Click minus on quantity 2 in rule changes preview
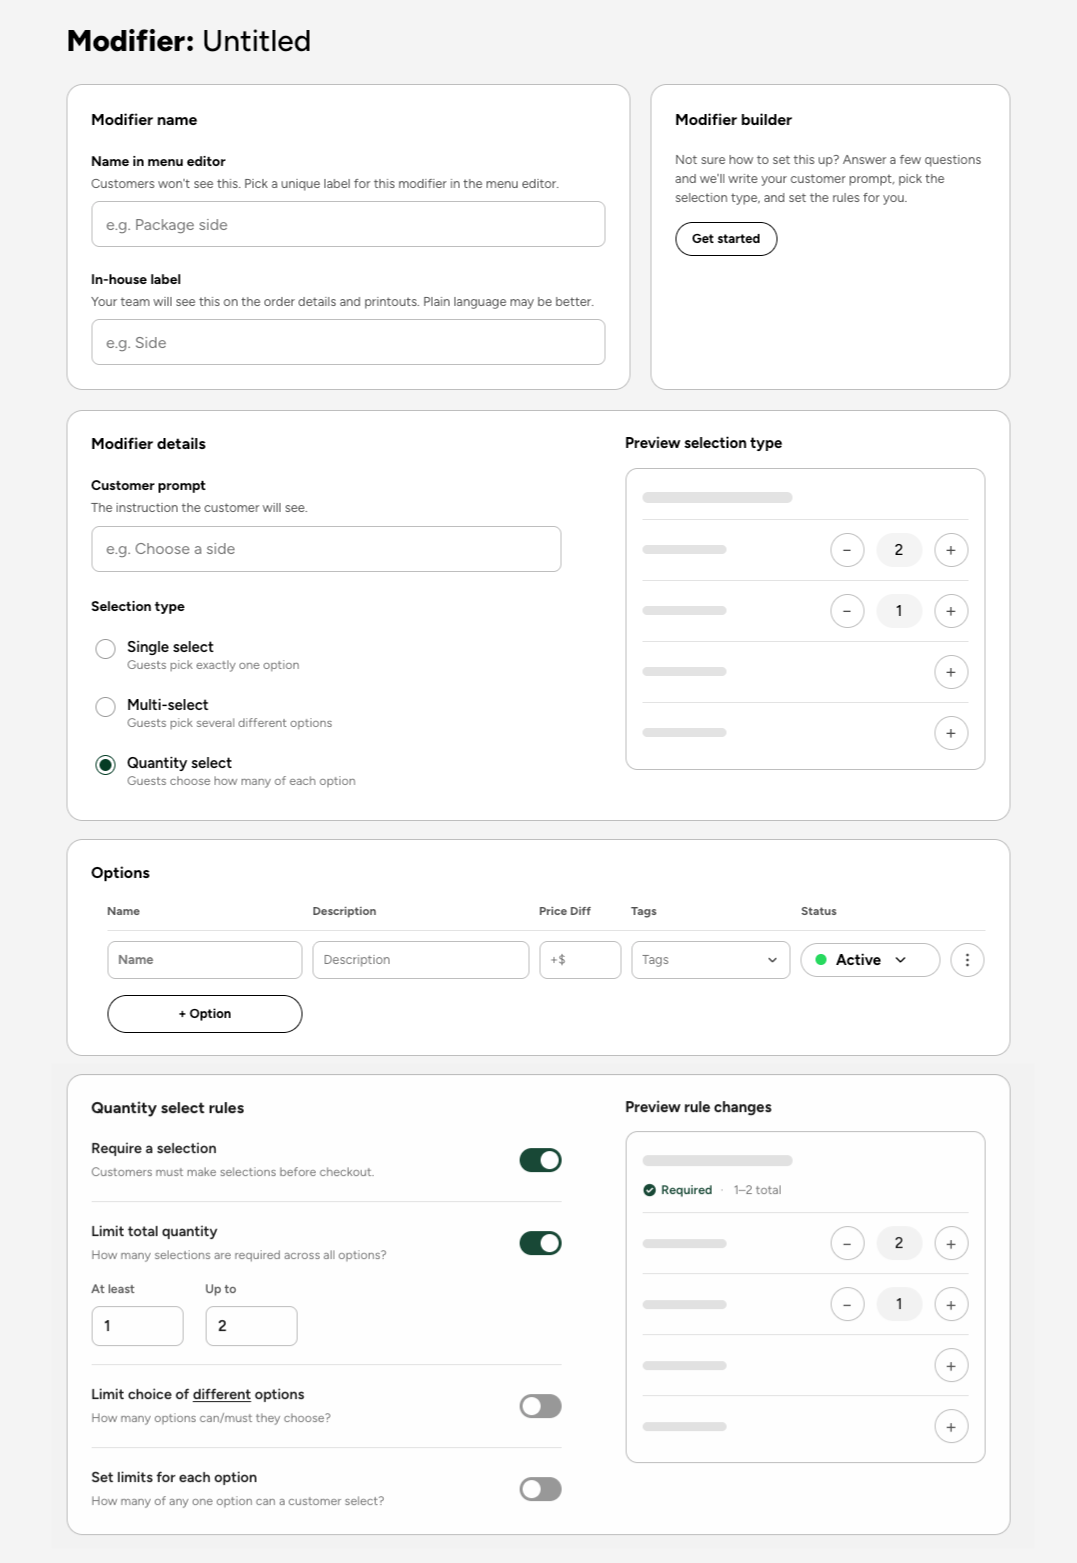Image resolution: width=1077 pixels, height=1563 pixels. [x=847, y=1244]
